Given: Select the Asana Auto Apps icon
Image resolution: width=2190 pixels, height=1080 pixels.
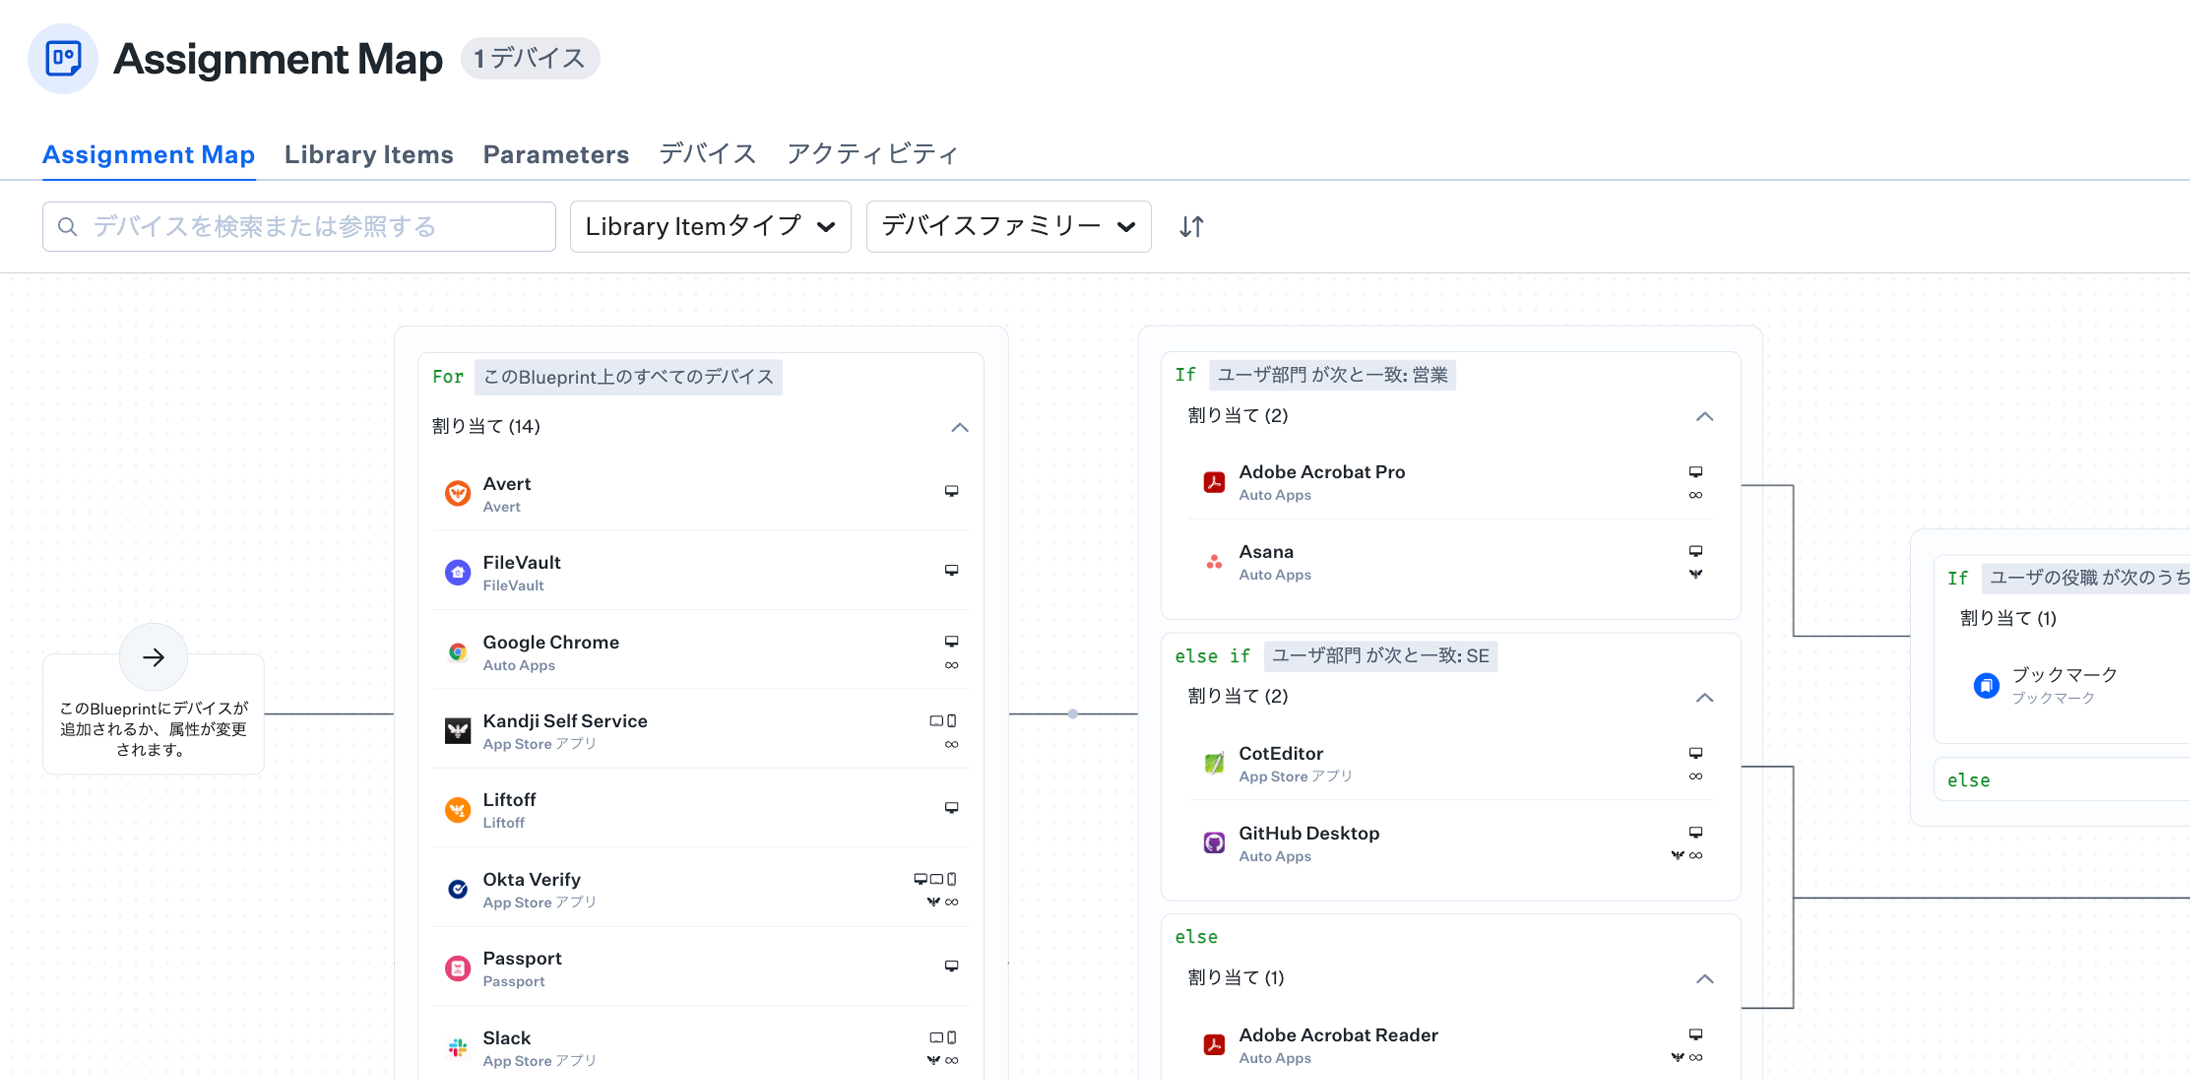Looking at the screenshot, I should point(1213,561).
